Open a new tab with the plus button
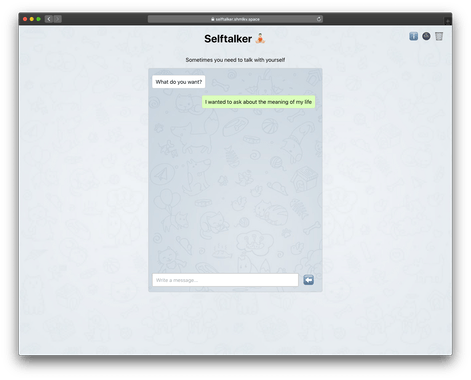The image size is (471, 380). [447, 21]
